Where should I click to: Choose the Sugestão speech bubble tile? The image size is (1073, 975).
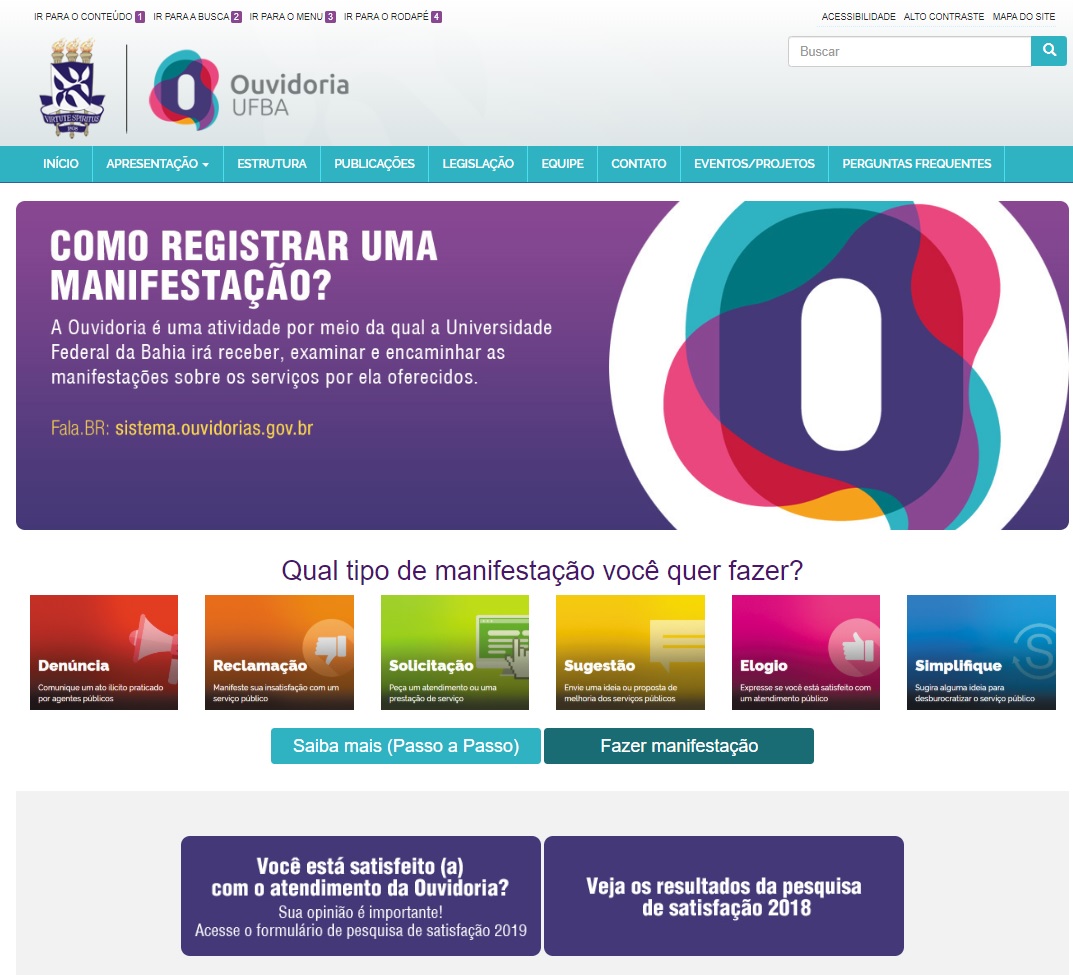point(630,652)
